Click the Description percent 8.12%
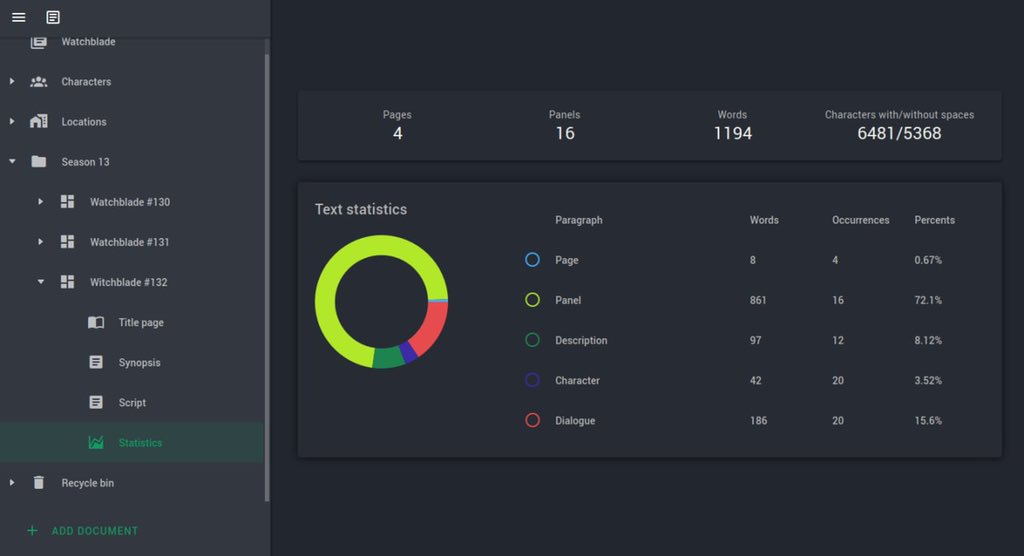 (x=928, y=340)
